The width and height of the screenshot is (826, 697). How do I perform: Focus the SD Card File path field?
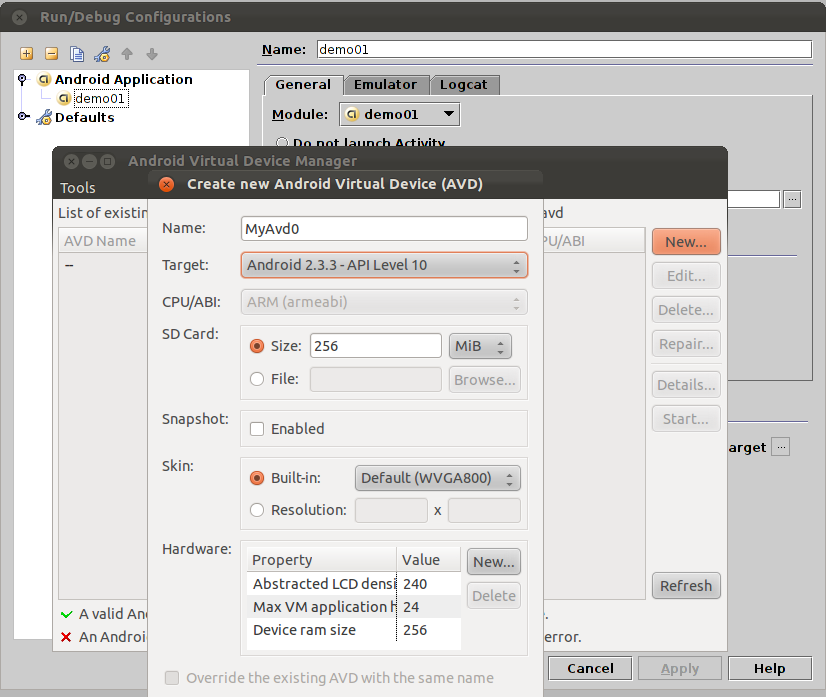coord(376,380)
